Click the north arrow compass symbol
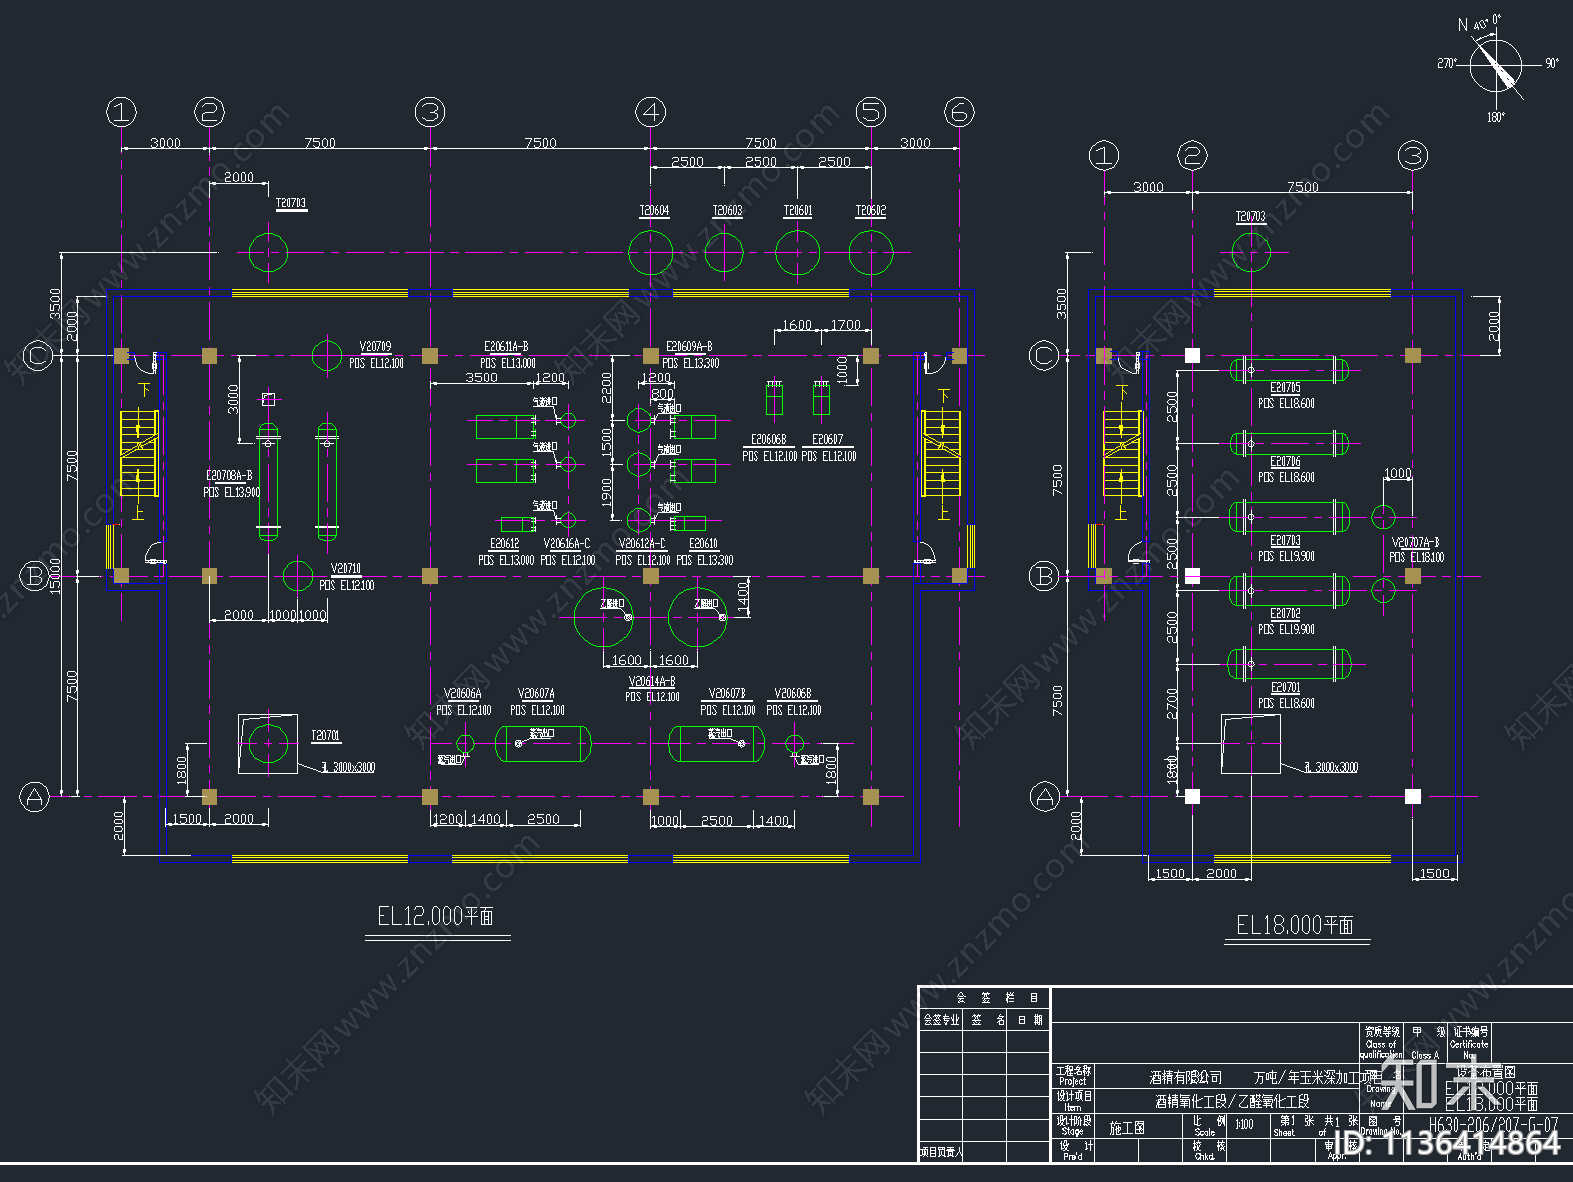This screenshot has height=1182, width=1573. (1496, 65)
